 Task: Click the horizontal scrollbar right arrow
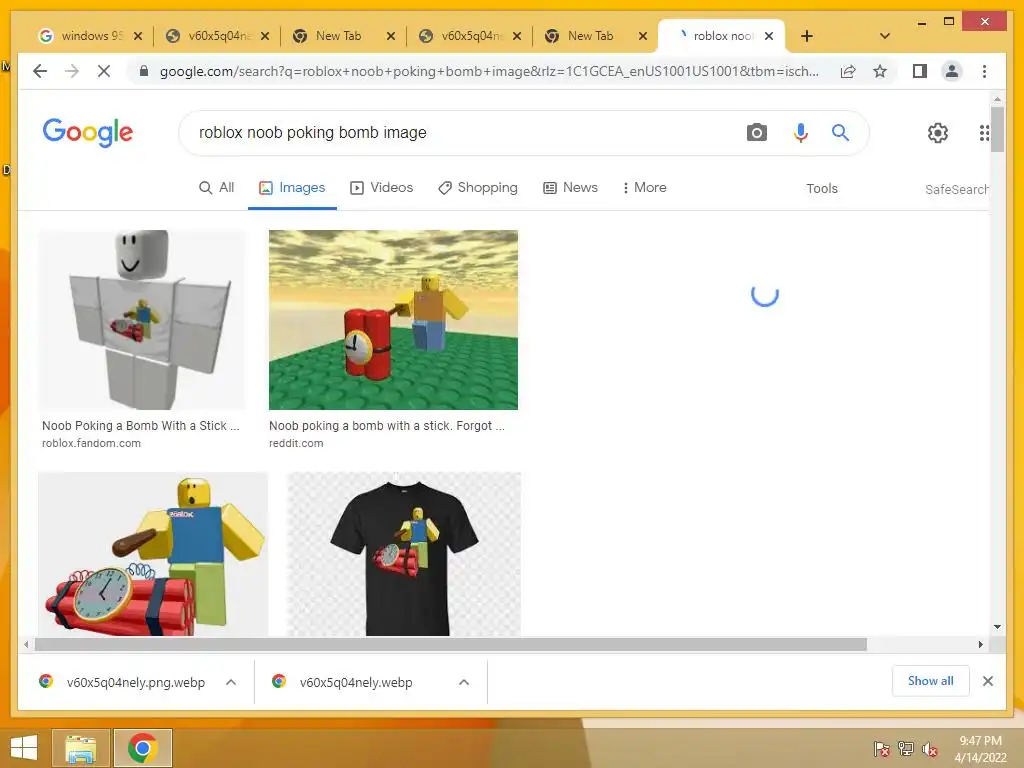click(980, 645)
